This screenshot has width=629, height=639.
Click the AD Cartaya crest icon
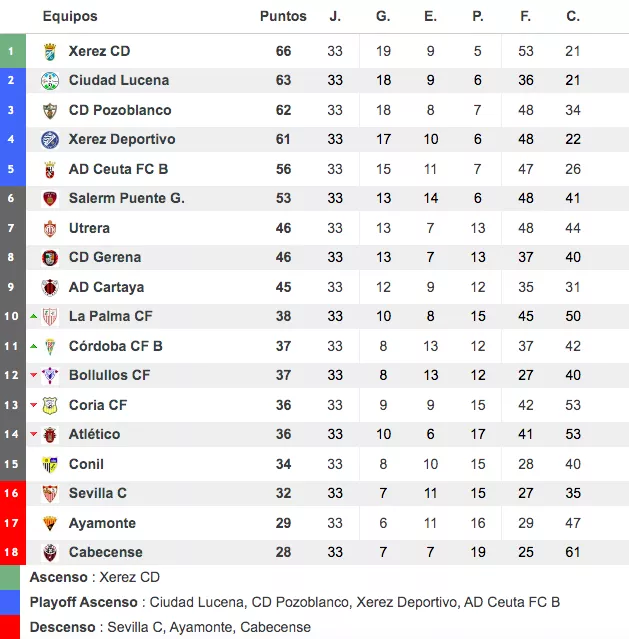point(50,288)
